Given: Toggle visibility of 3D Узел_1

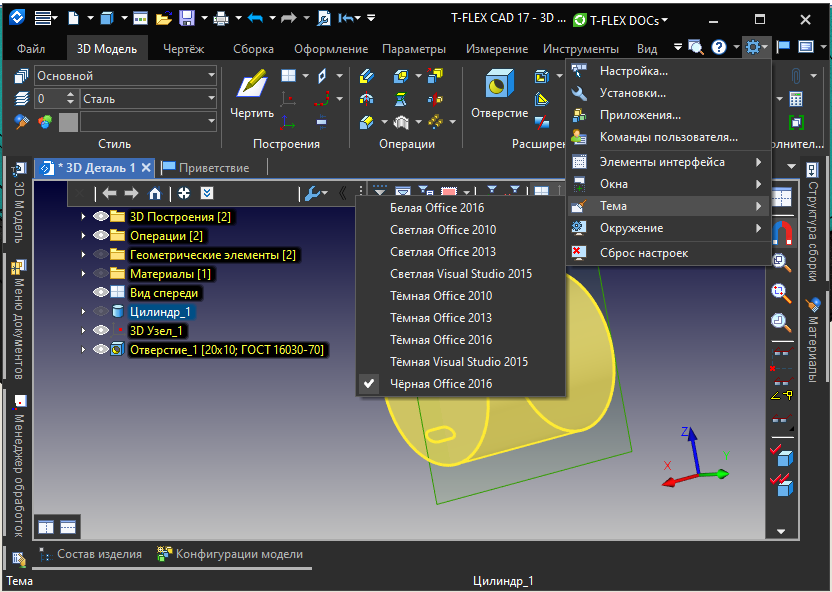Looking at the screenshot, I should click(100, 330).
